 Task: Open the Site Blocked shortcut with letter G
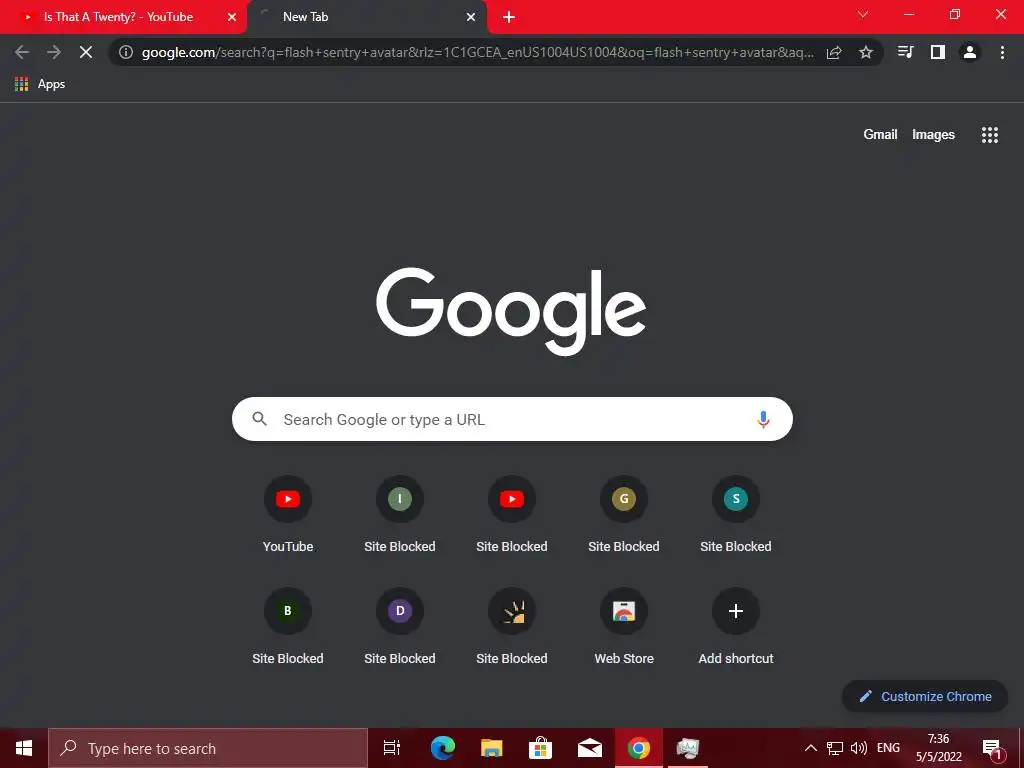pyautogui.click(x=624, y=514)
